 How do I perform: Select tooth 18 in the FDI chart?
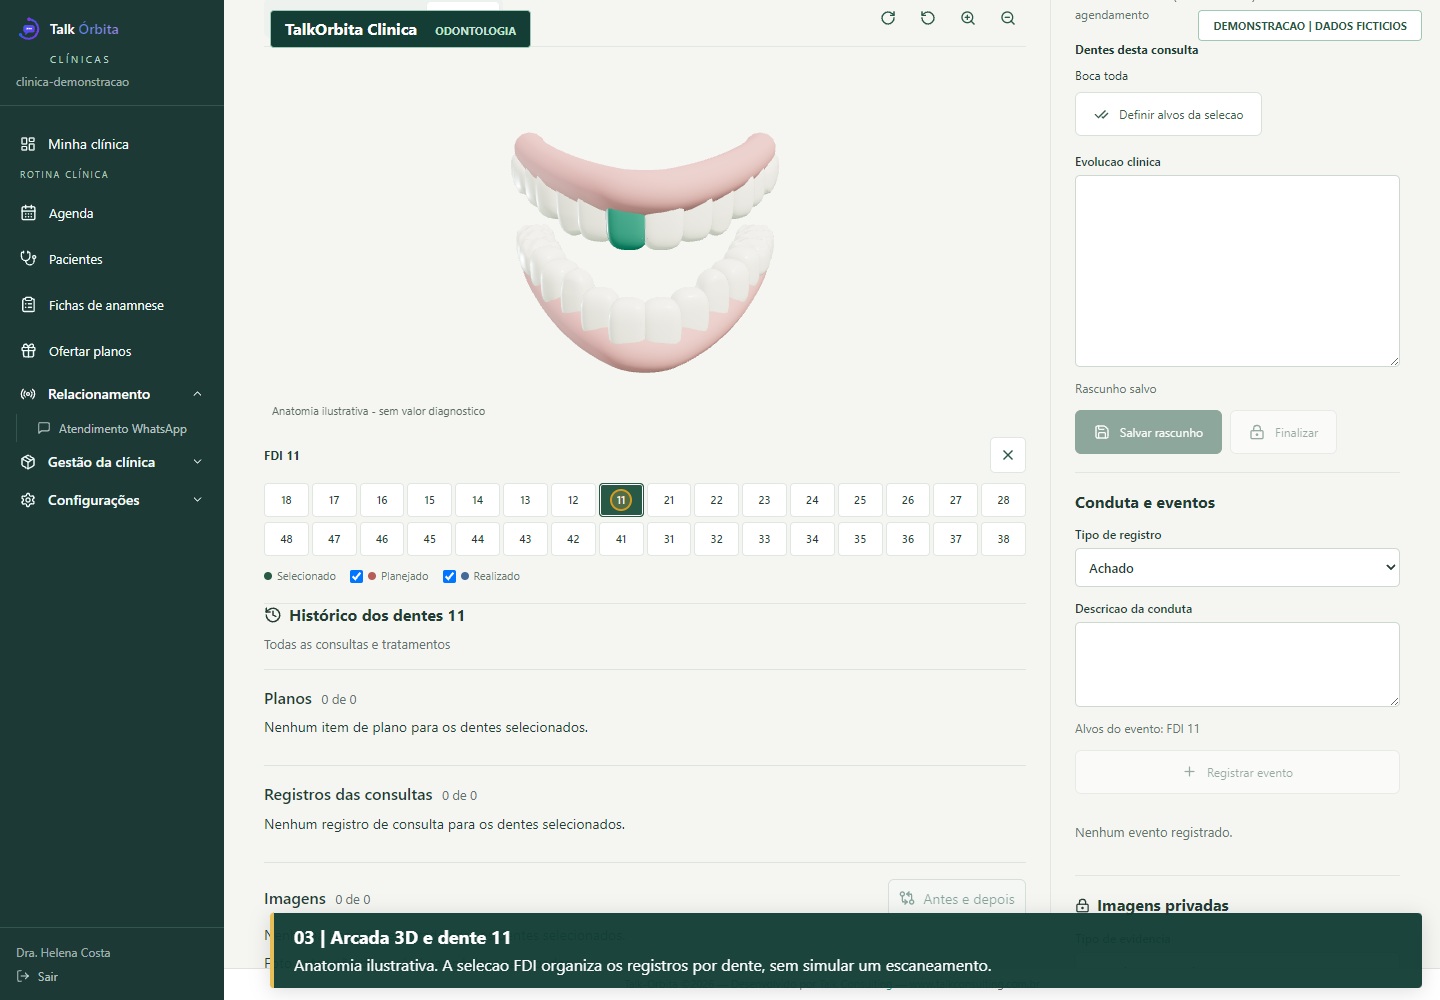[x=287, y=500]
